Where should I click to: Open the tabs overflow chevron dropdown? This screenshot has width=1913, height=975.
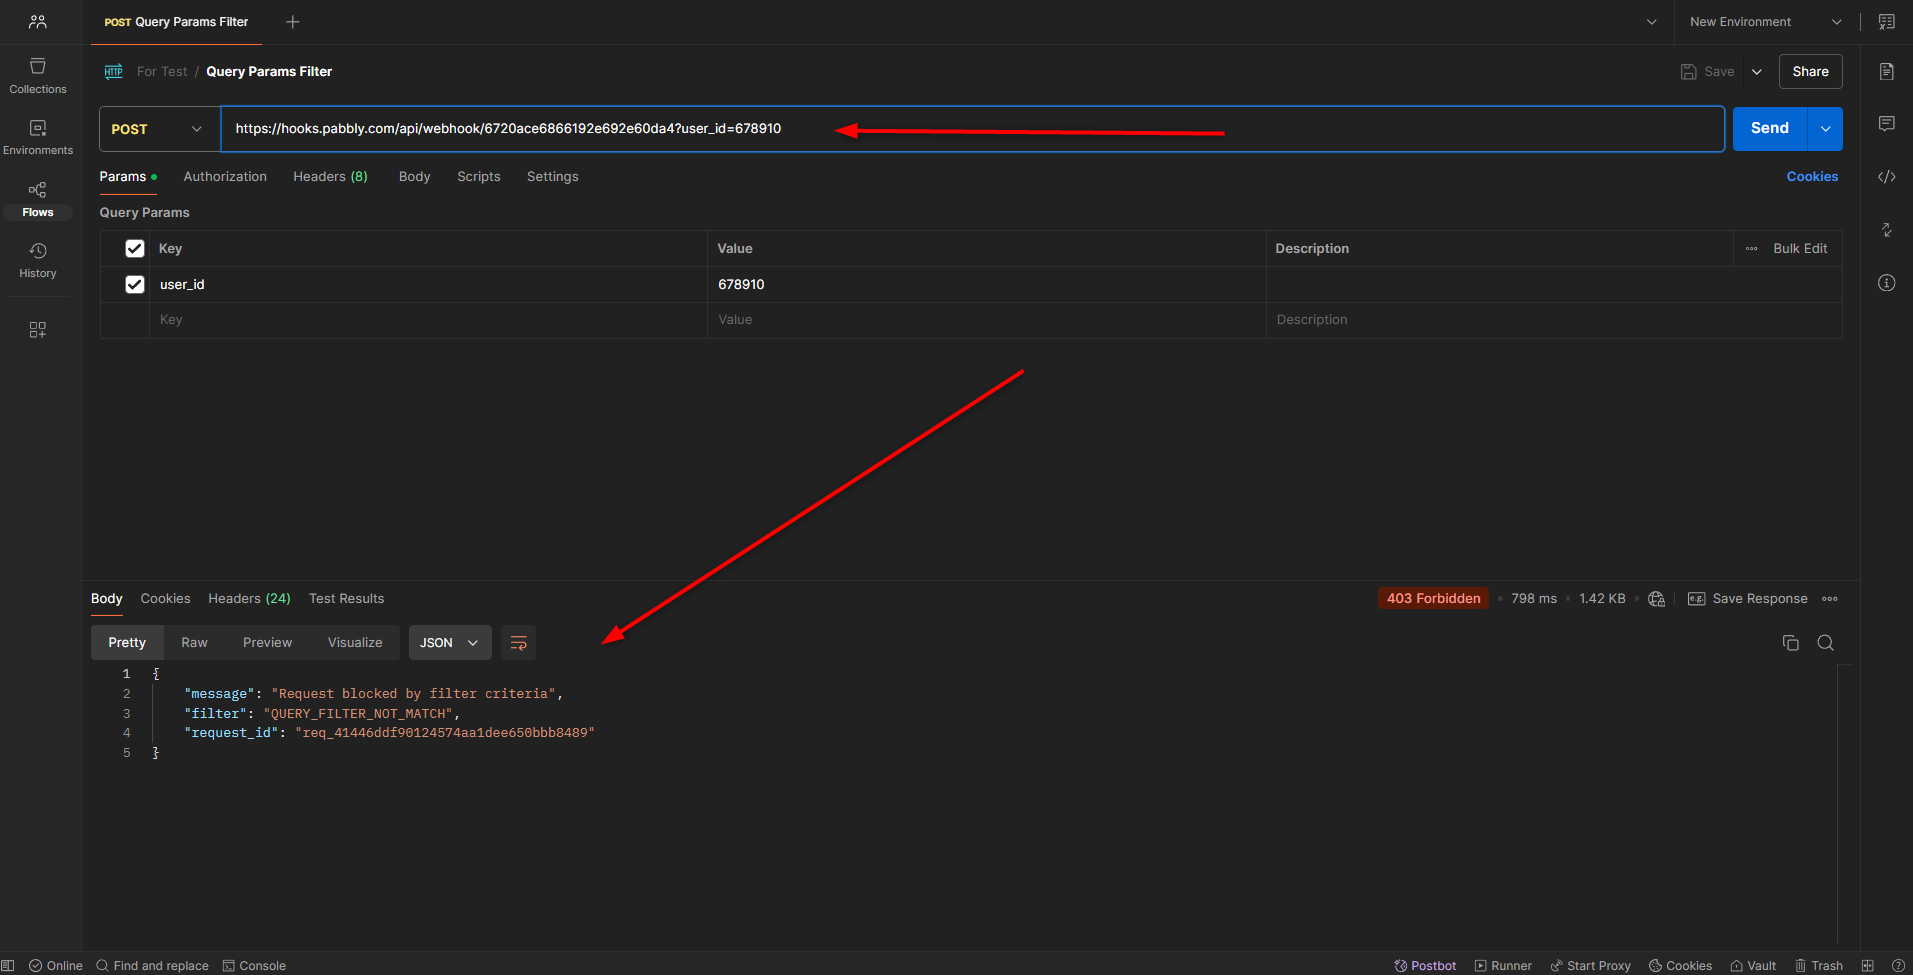tap(1651, 22)
